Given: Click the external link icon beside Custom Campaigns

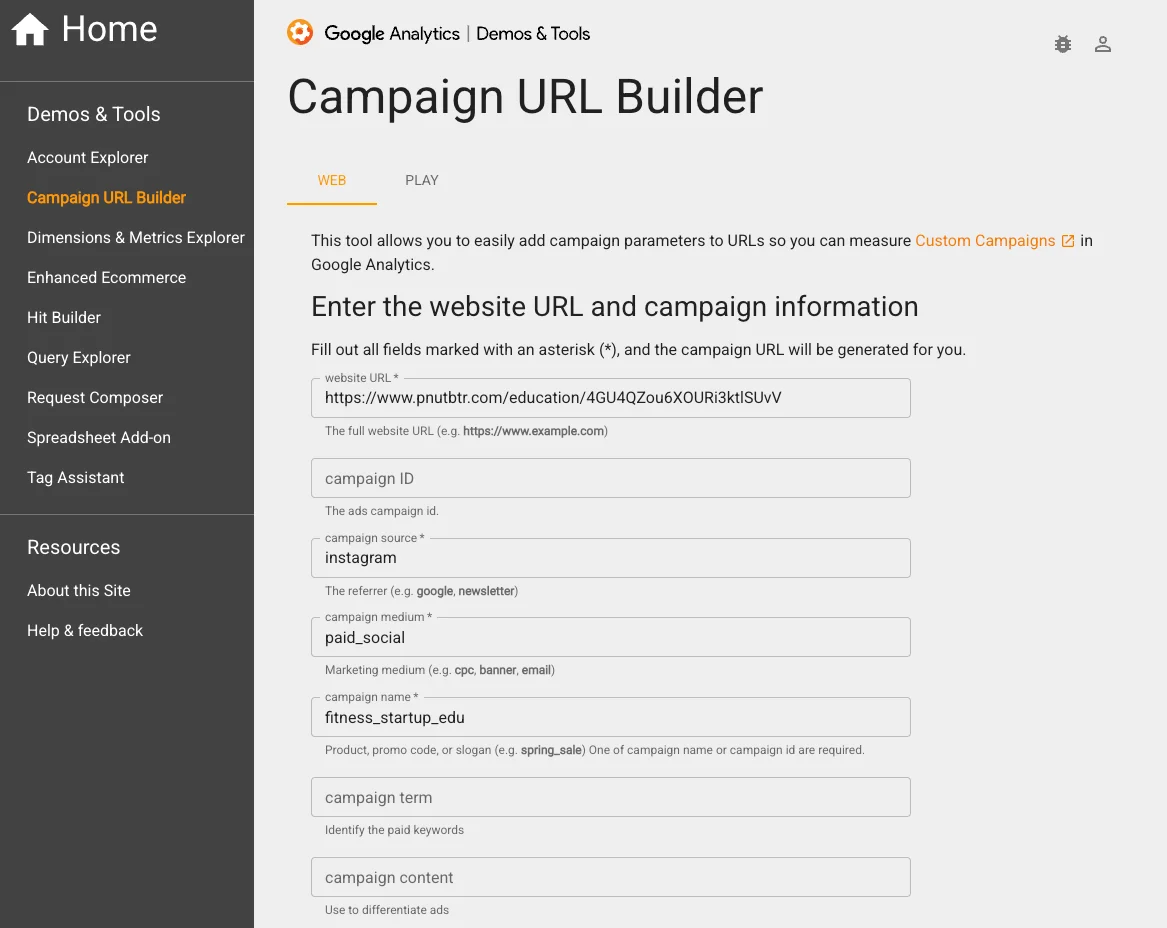Looking at the screenshot, I should click(x=1068, y=241).
